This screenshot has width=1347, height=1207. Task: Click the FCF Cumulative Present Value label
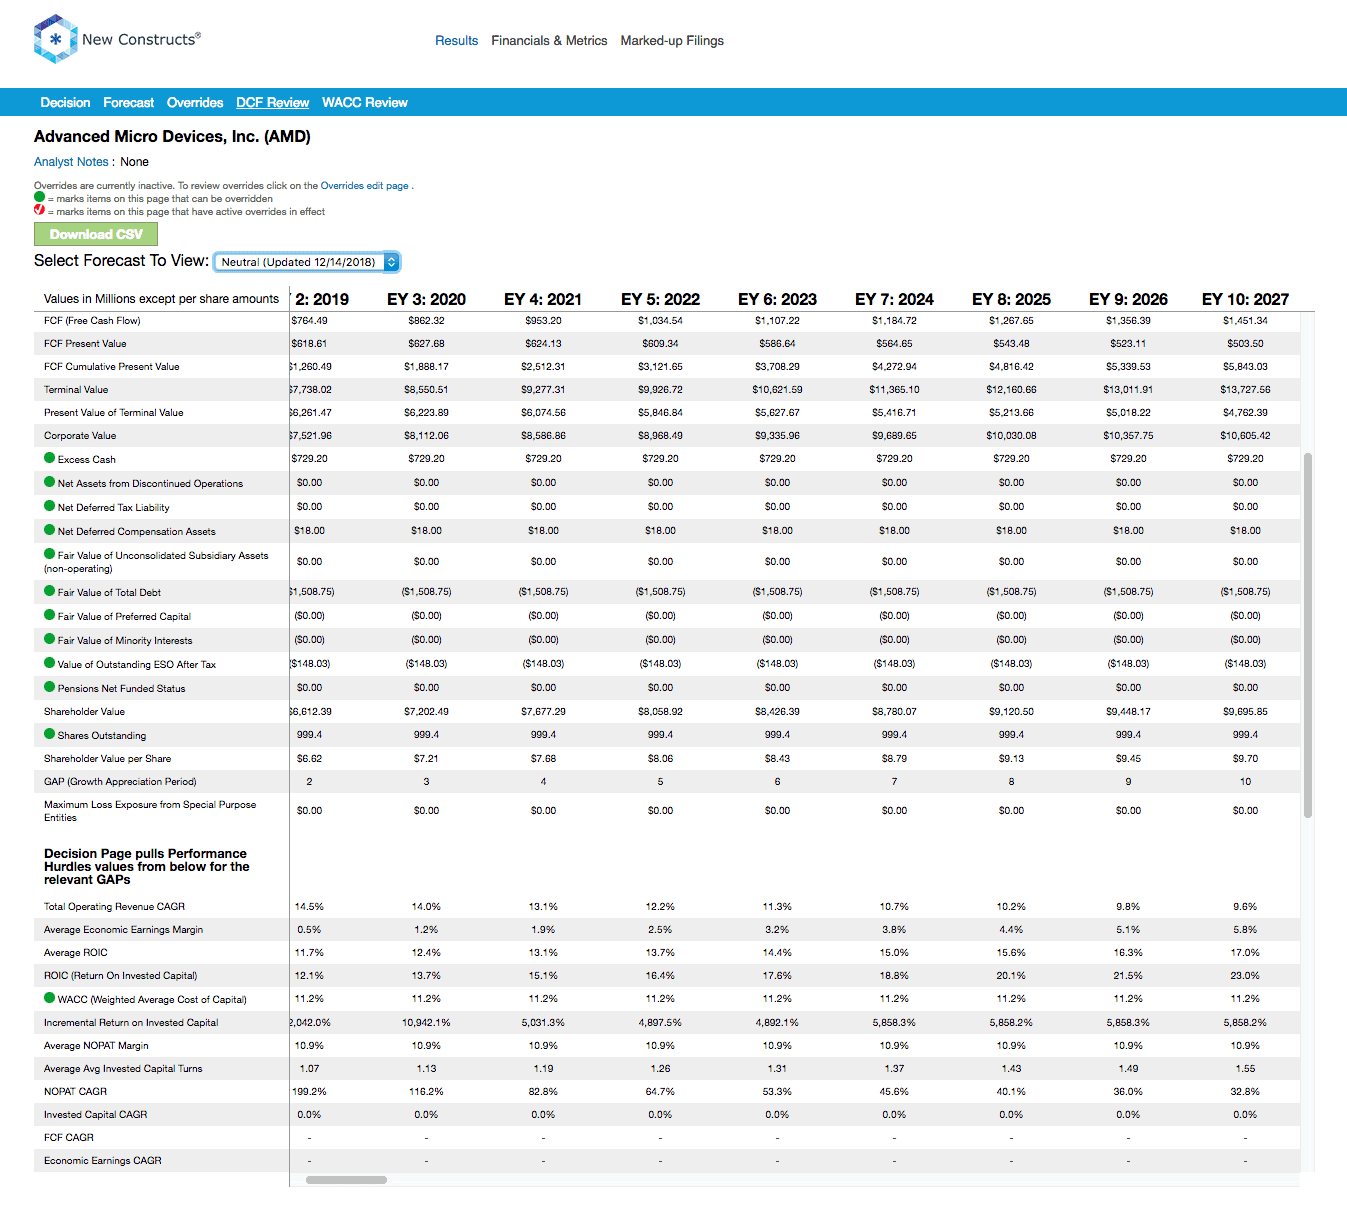(111, 367)
